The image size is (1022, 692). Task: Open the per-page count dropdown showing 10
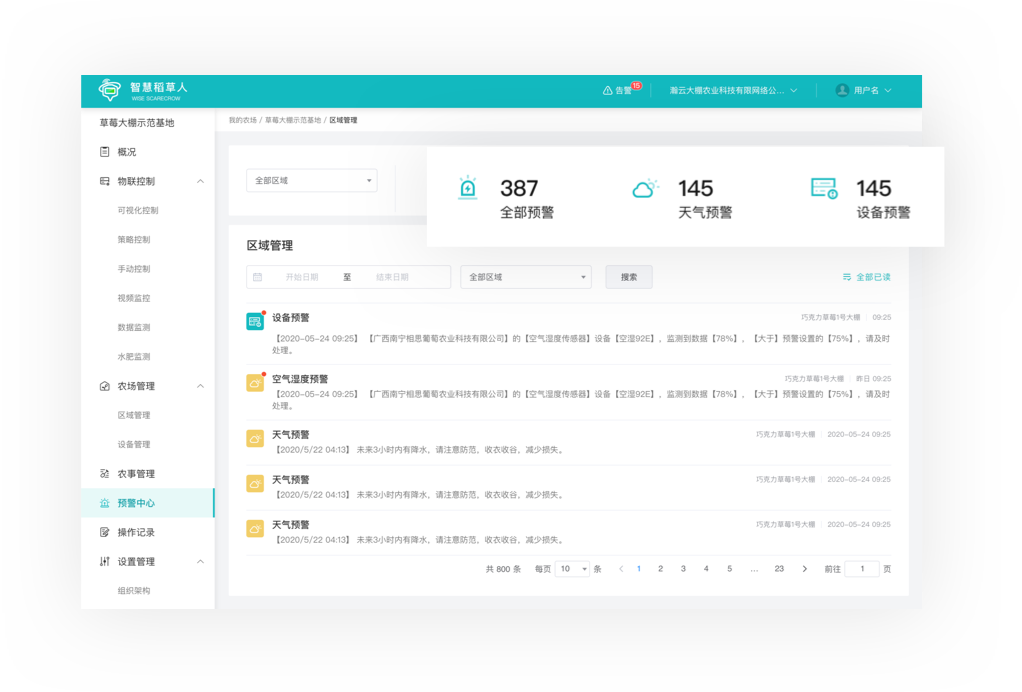[x=573, y=569]
